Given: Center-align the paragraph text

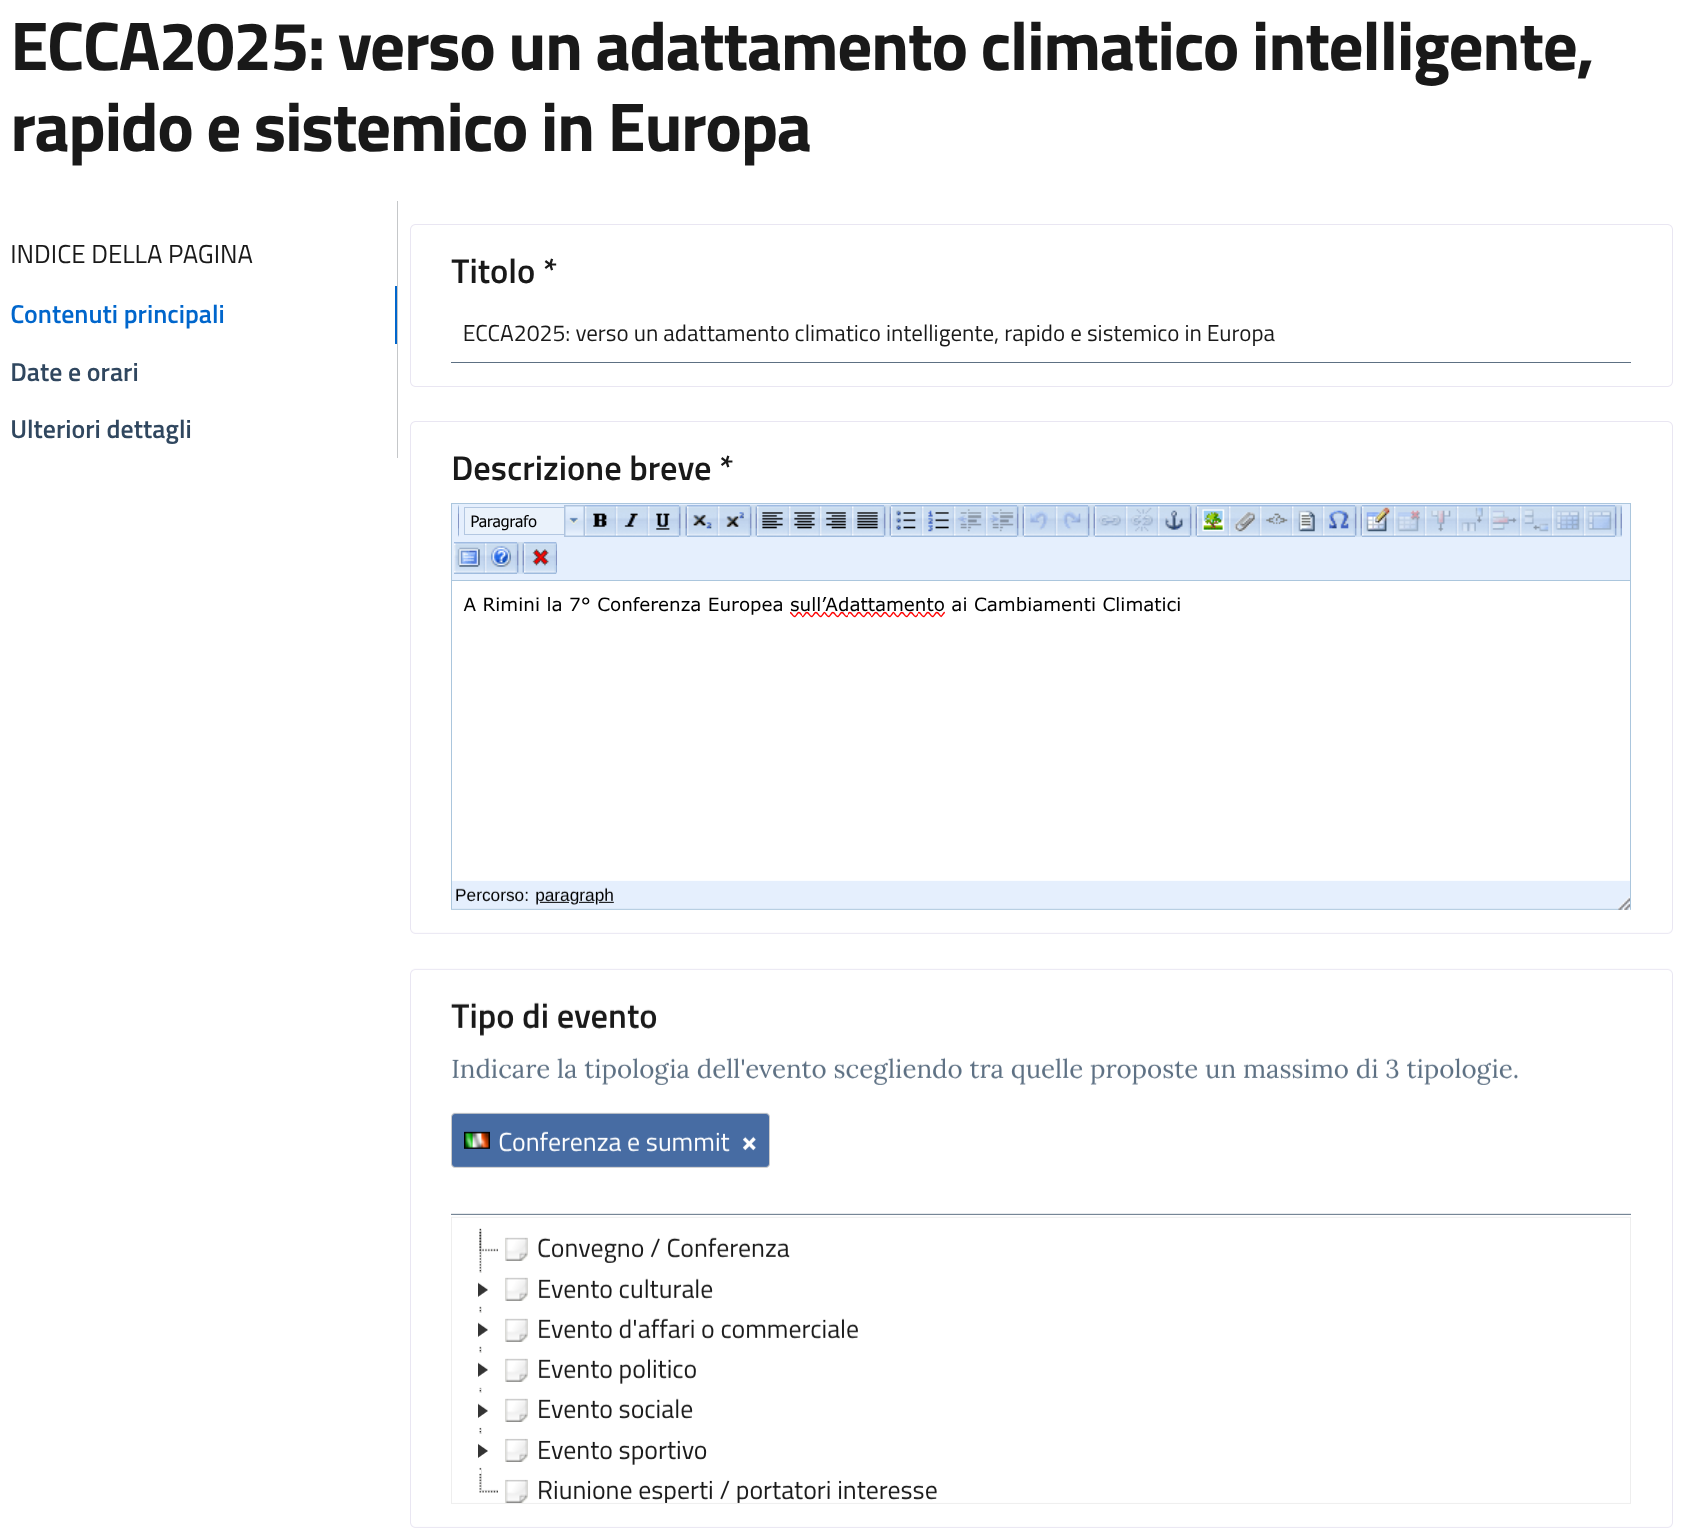Looking at the screenshot, I should click(x=804, y=521).
